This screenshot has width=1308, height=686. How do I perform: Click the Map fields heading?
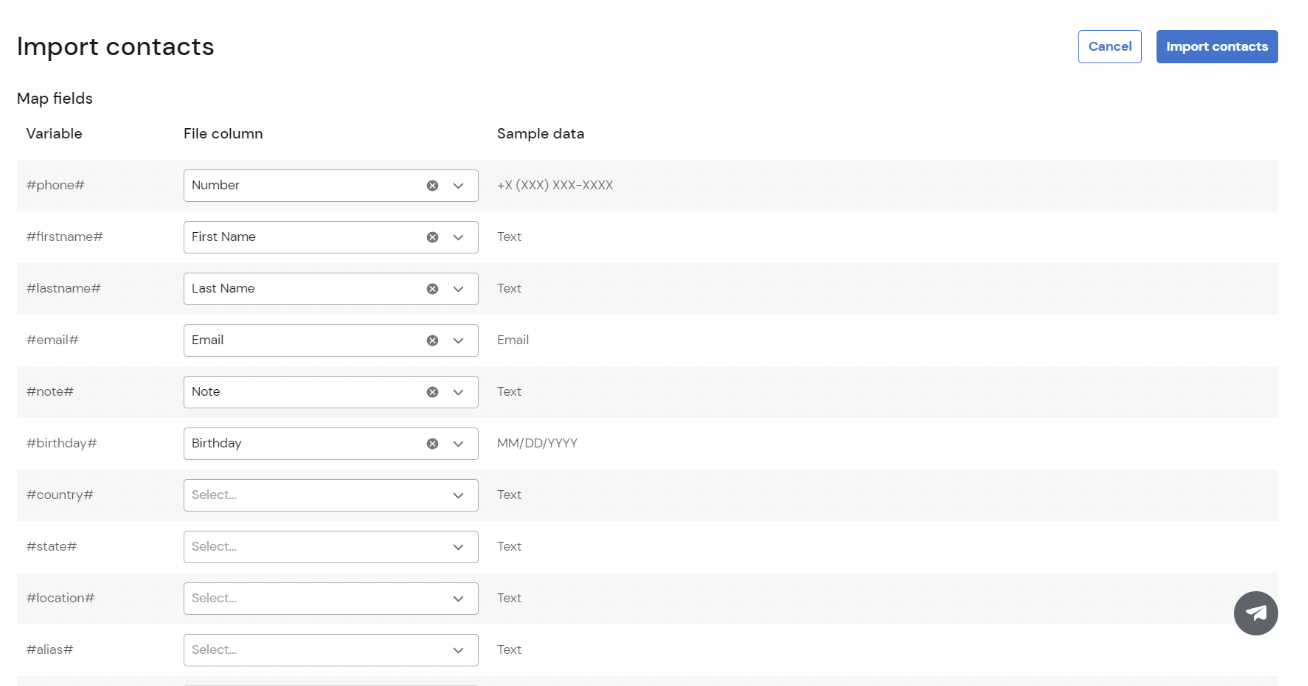pyautogui.click(x=54, y=98)
